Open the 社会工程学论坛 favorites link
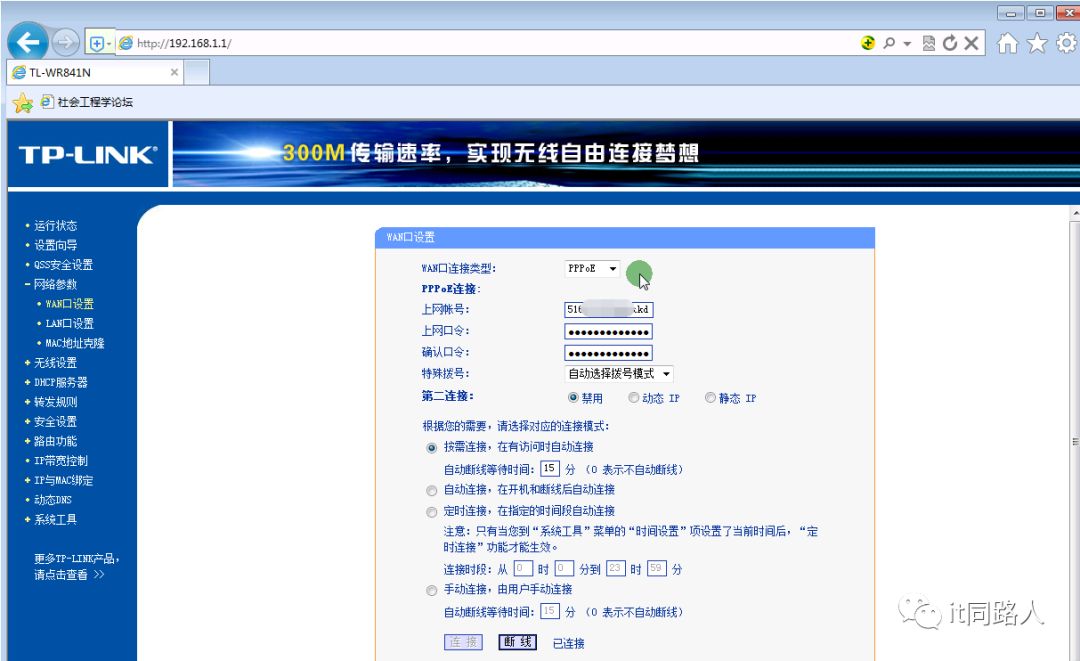 [x=87, y=102]
